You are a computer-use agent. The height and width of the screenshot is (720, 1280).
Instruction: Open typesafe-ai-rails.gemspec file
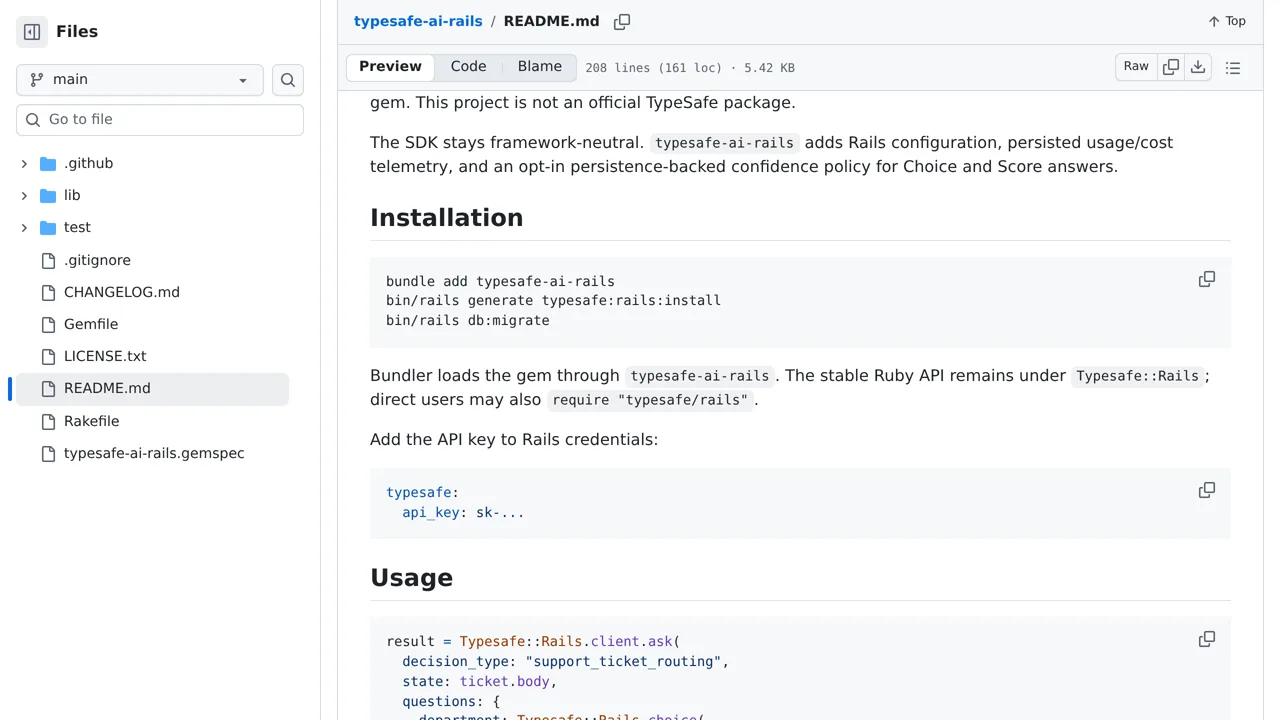tap(154, 453)
